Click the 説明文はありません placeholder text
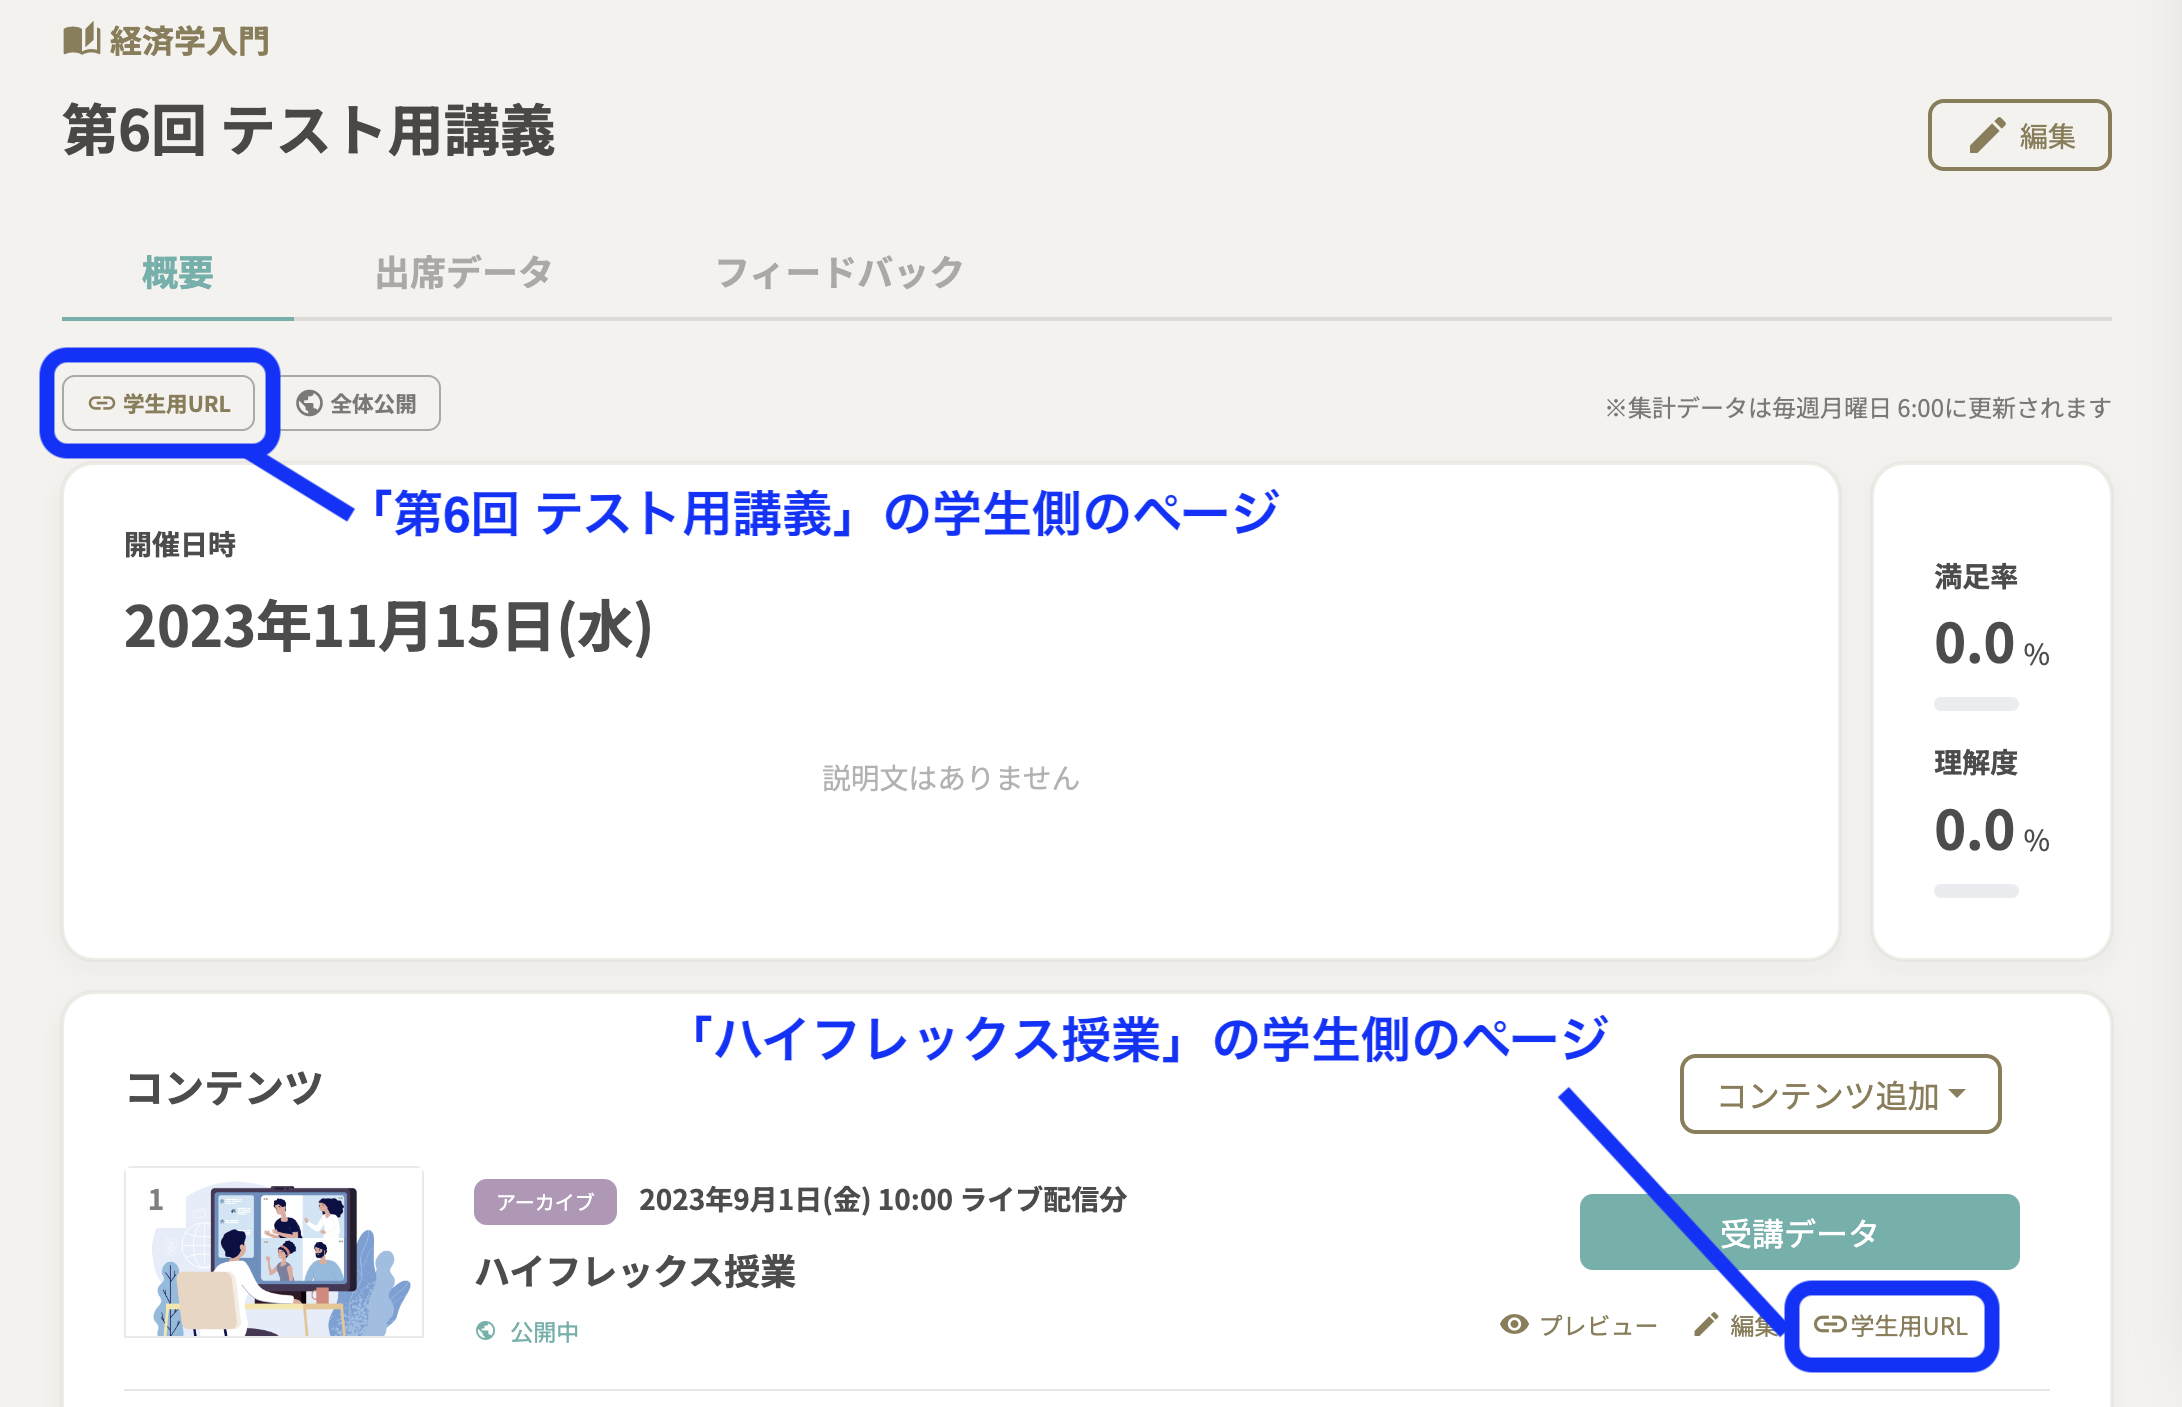Image resolution: width=2182 pixels, height=1407 pixels. 951,778
